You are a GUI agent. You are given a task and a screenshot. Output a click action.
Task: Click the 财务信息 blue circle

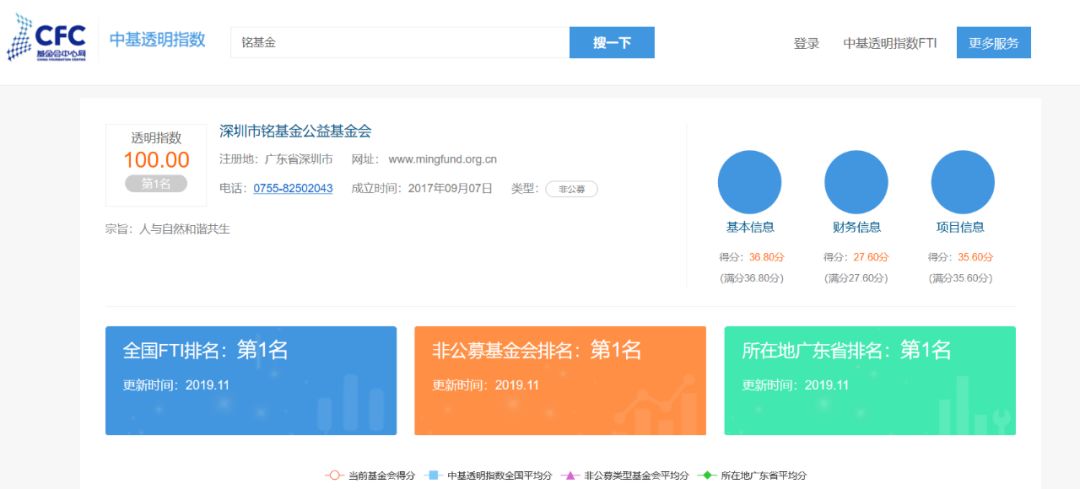click(x=856, y=182)
